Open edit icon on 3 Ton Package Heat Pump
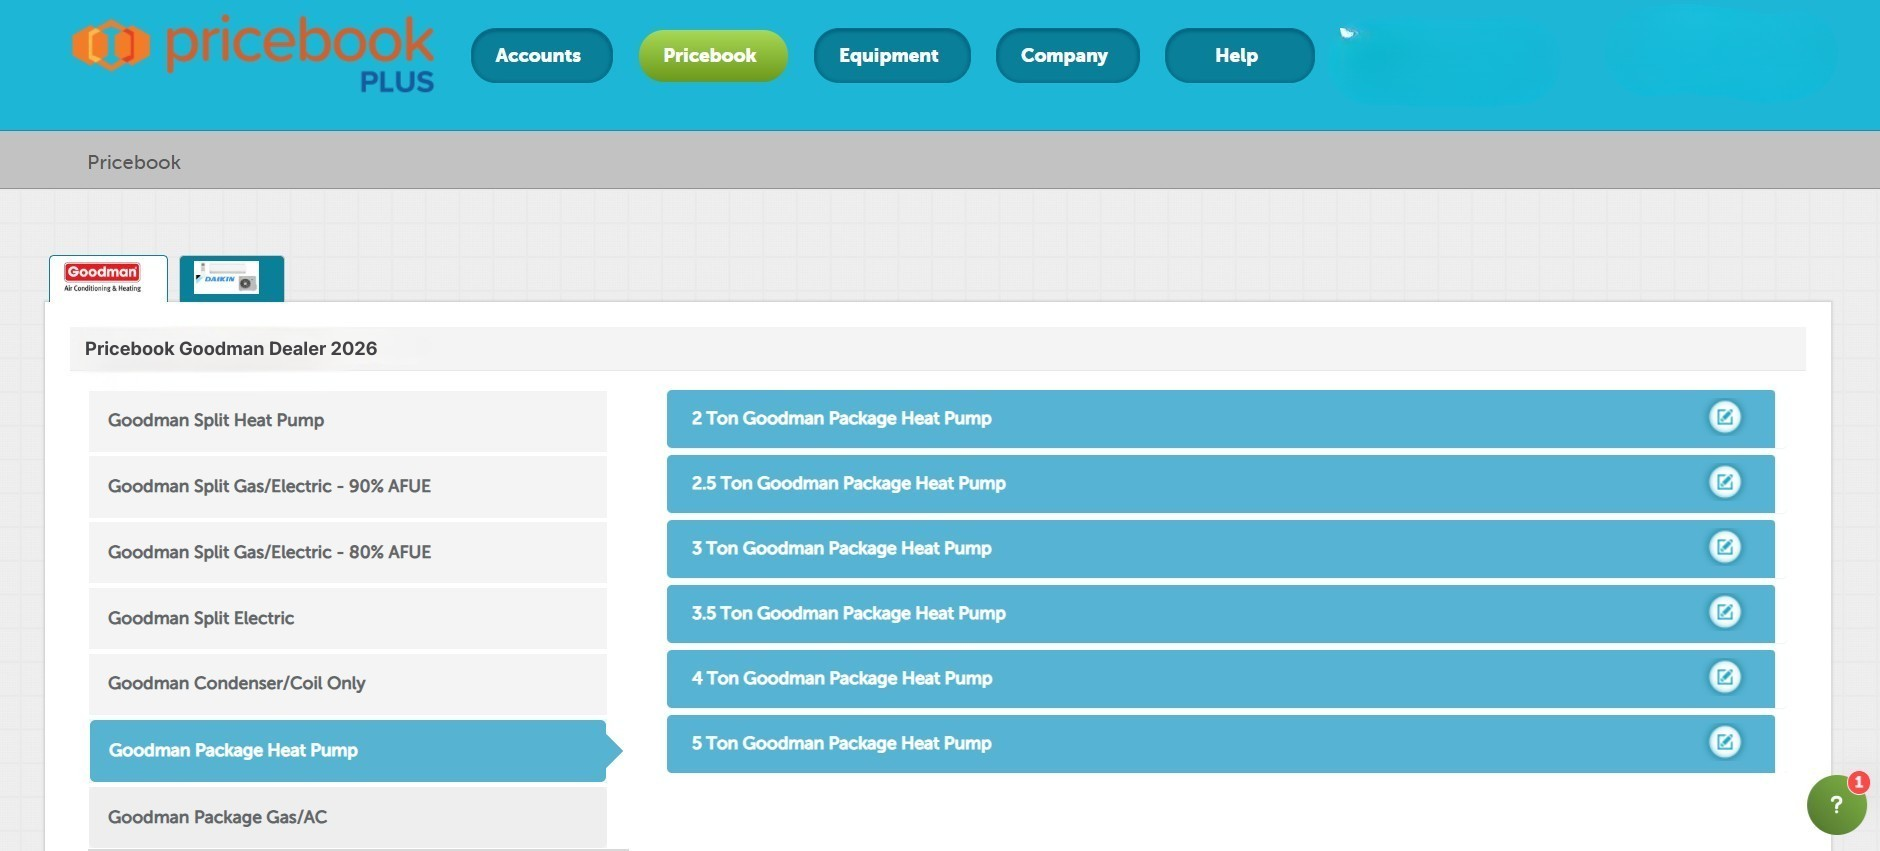This screenshot has width=1880, height=851. tap(1724, 547)
